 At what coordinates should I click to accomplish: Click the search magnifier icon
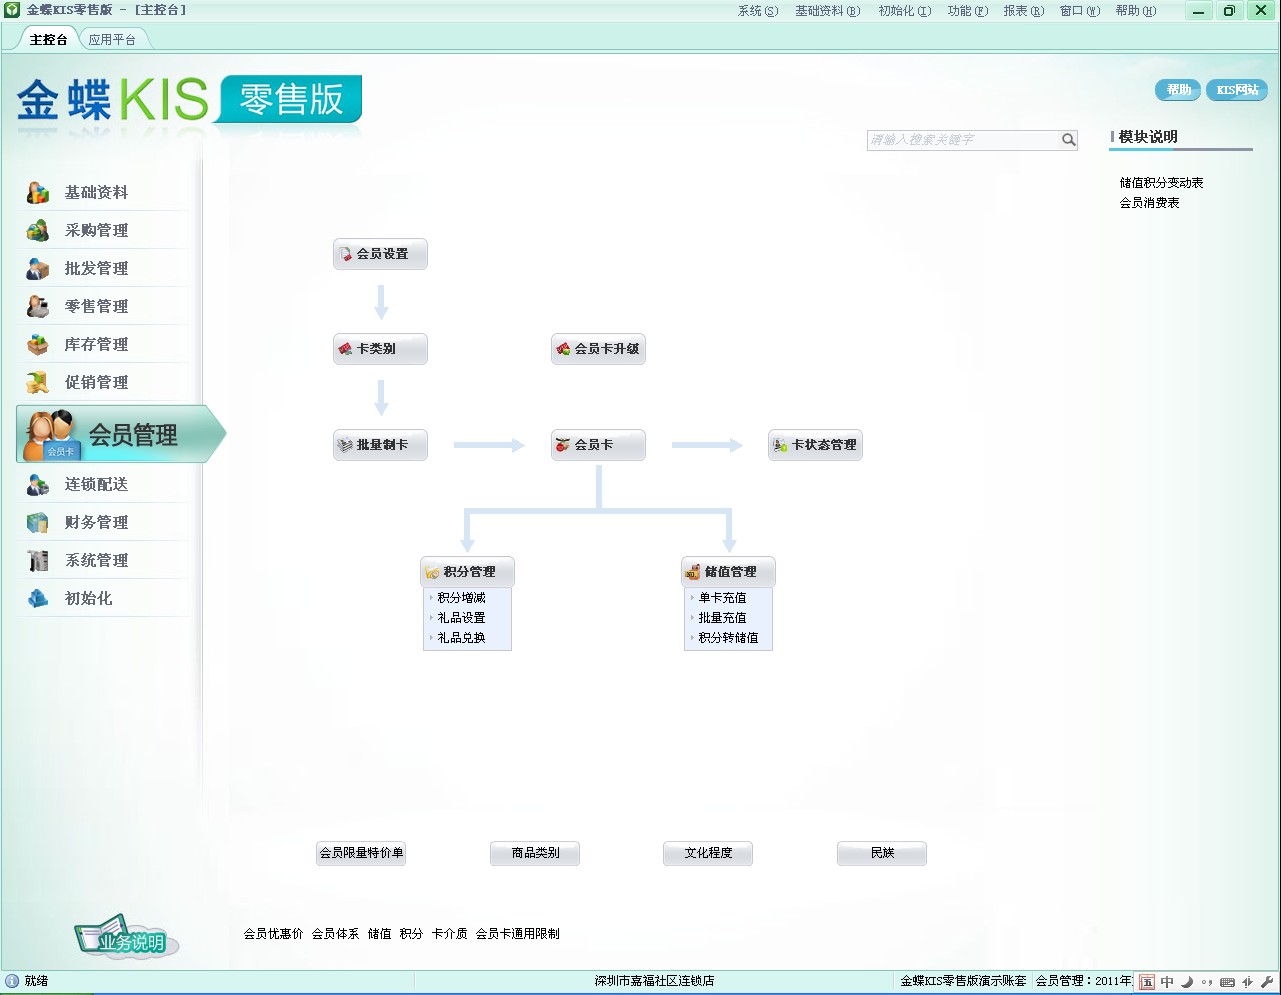click(x=1068, y=140)
